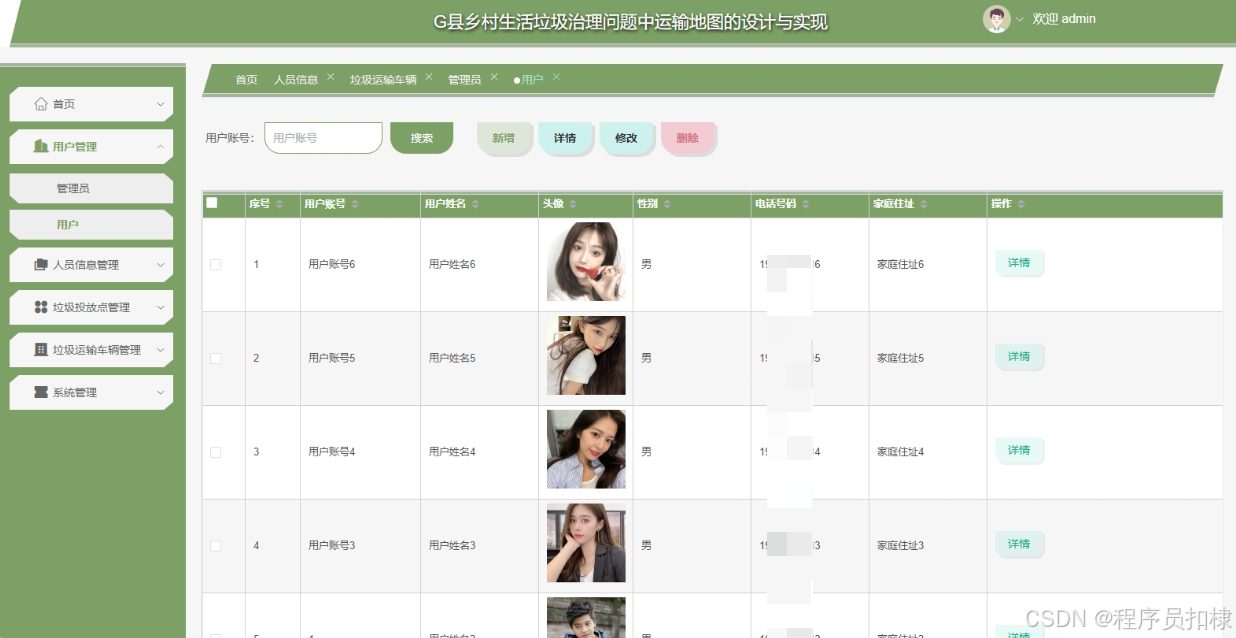Expand the 垃圾投放点管理 menu chevron
This screenshot has height=638, width=1236.
click(x=160, y=307)
